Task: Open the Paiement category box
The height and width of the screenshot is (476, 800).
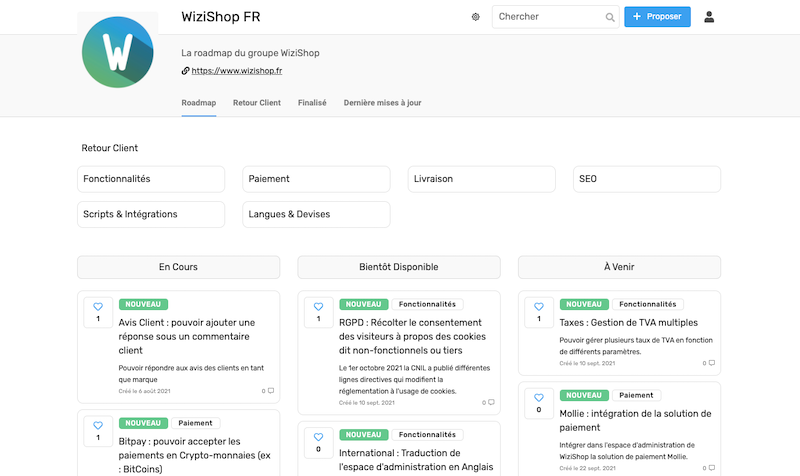Action: pyautogui.click(x=316, y=179)
